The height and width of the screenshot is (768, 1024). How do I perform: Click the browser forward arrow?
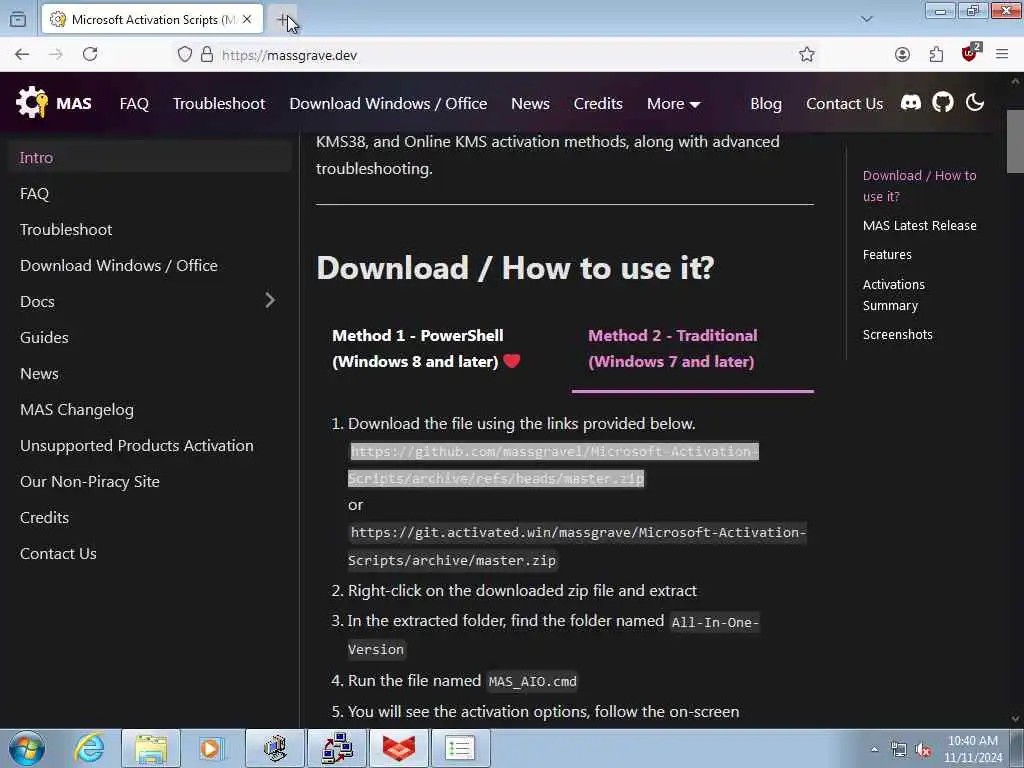pyautogui.click(x=56, y=55)
